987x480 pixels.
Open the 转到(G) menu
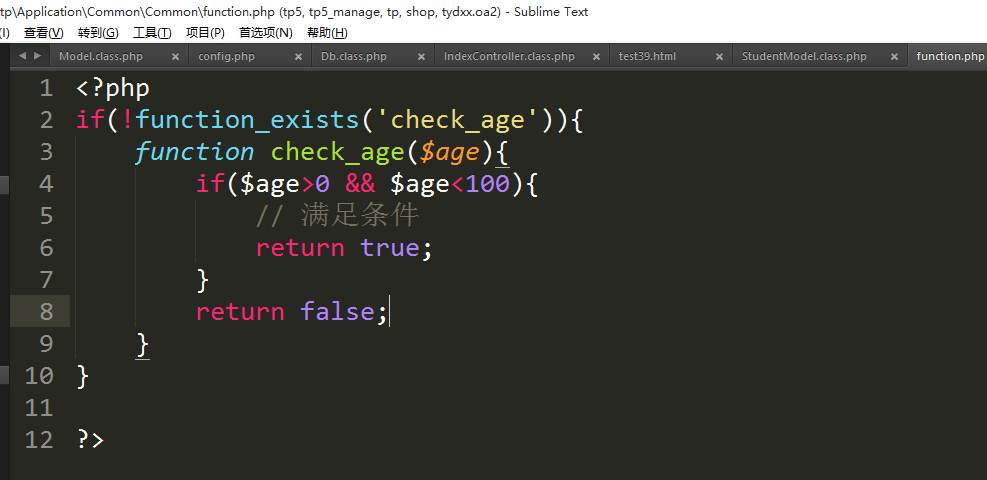[98, 33]
